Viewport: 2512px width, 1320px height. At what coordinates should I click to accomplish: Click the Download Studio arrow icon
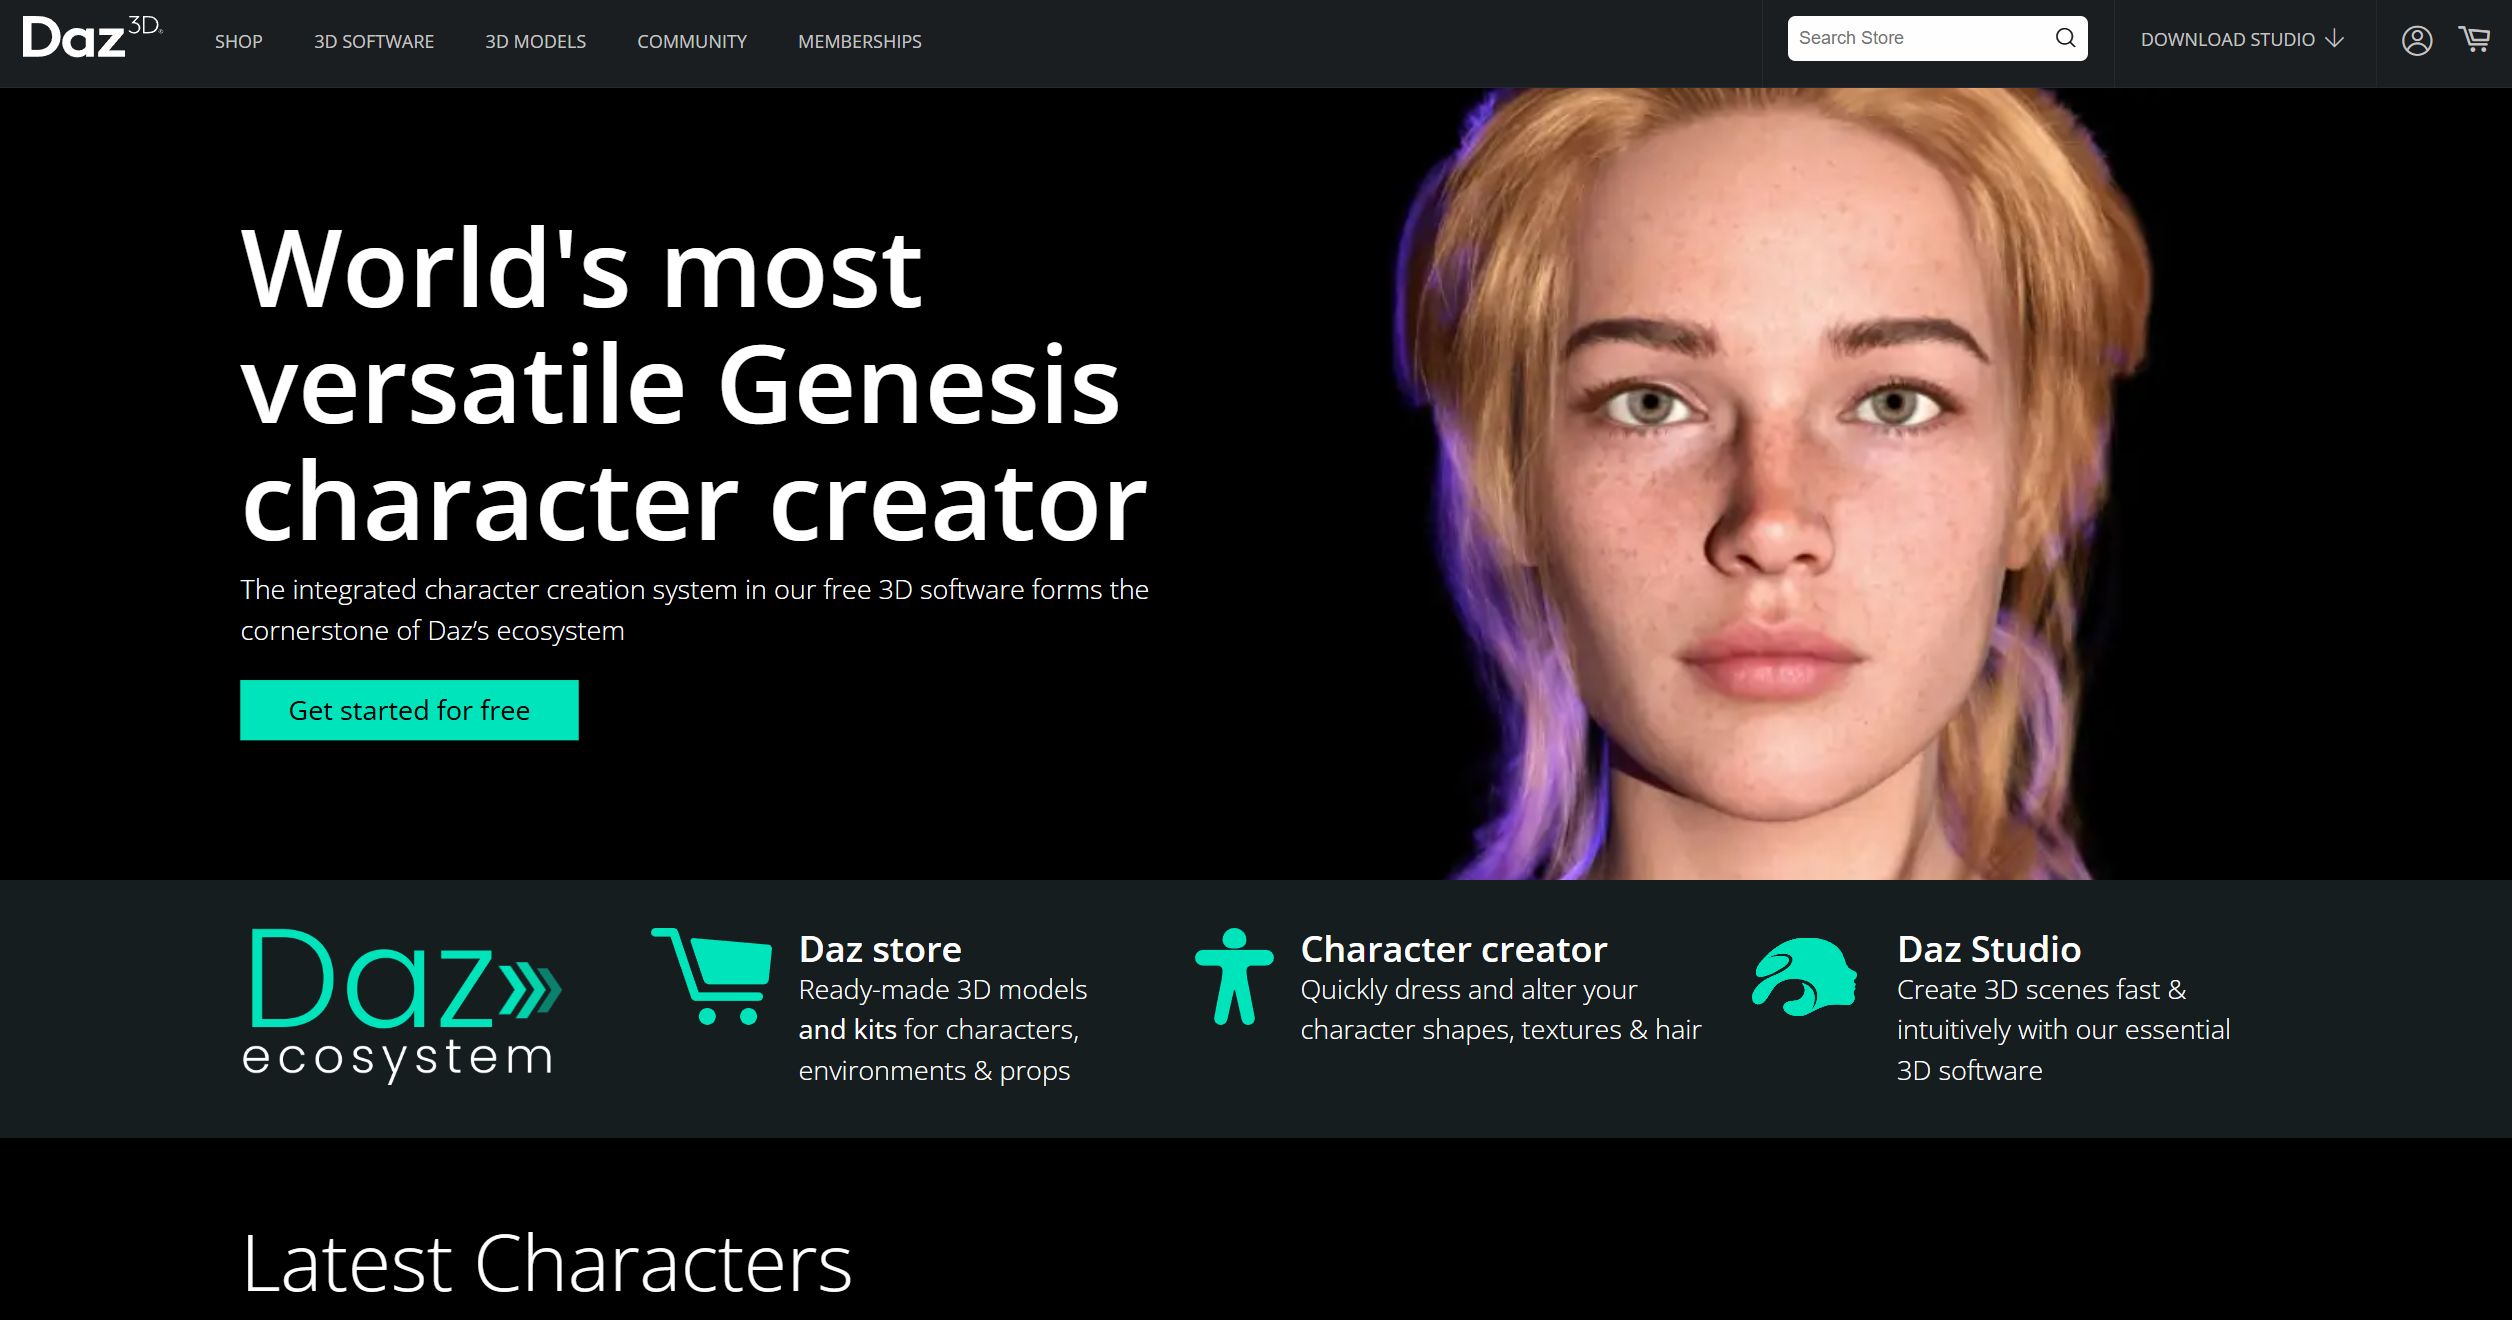pyautogui.click(x=2335, y=39)
